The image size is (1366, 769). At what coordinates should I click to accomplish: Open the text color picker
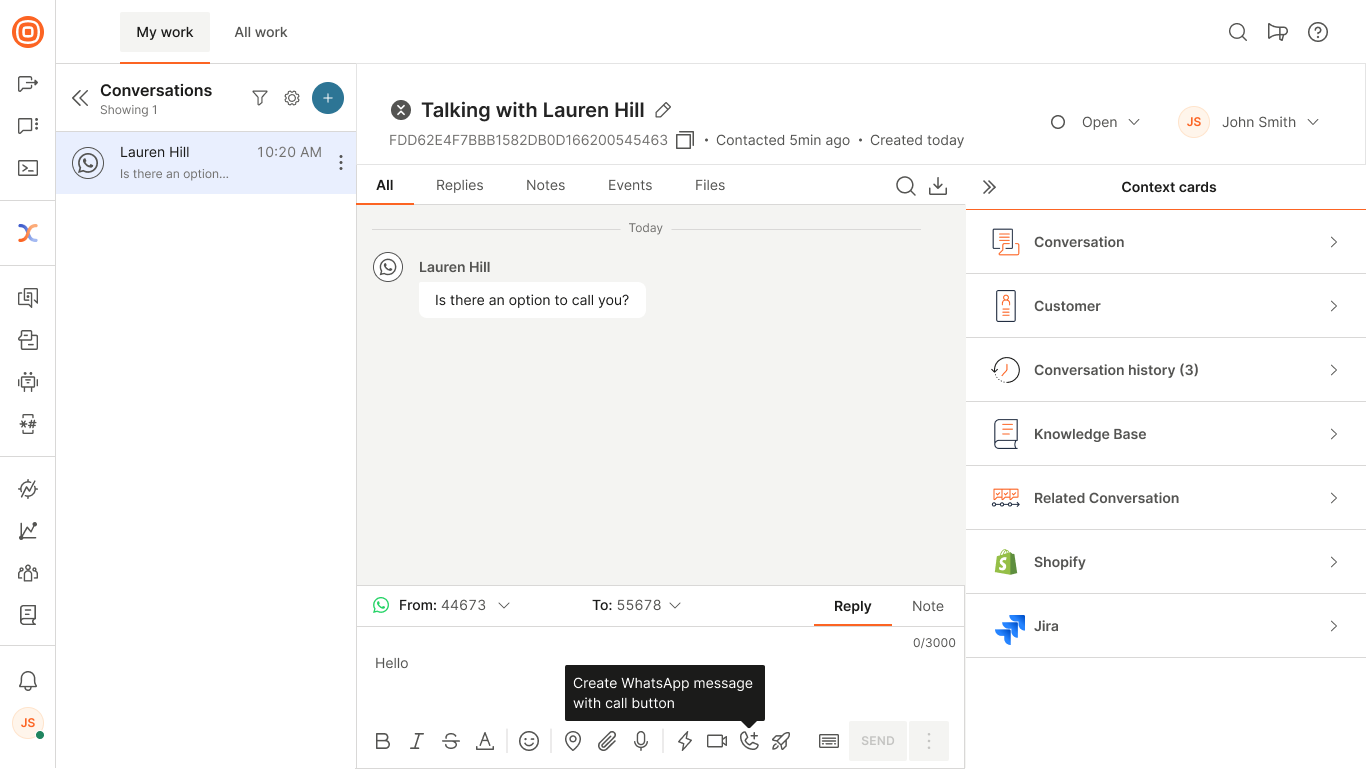click(485, 741)
